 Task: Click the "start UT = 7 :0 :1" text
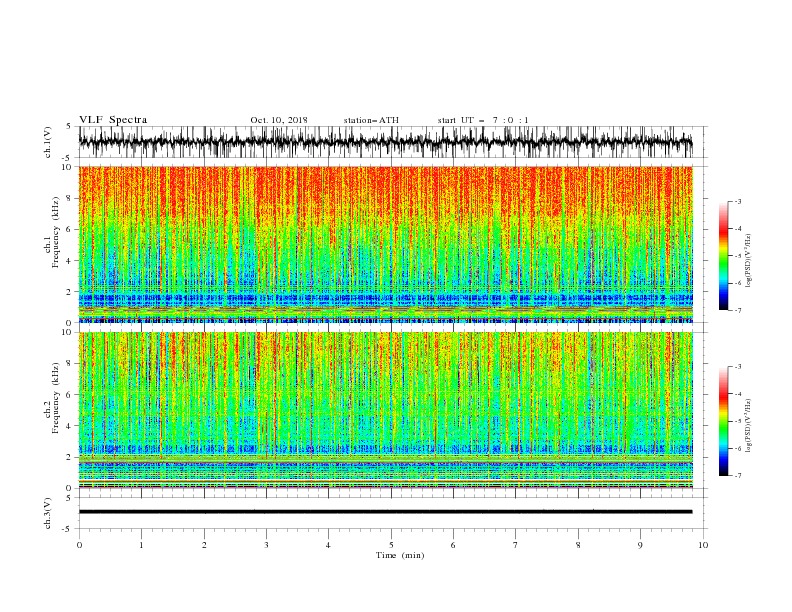[x=483, y=120]
